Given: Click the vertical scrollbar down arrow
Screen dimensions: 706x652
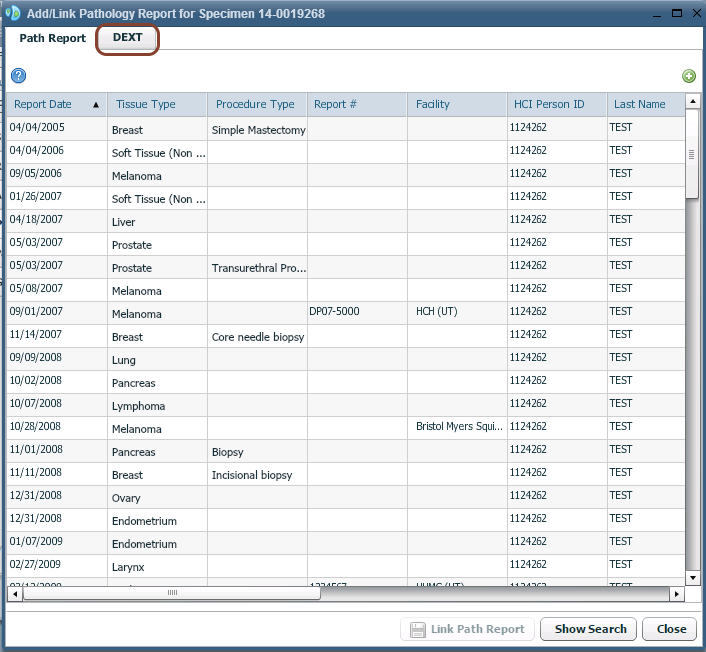Looking at the screenshot, I should pyautogui.click(x=692, y=577).
